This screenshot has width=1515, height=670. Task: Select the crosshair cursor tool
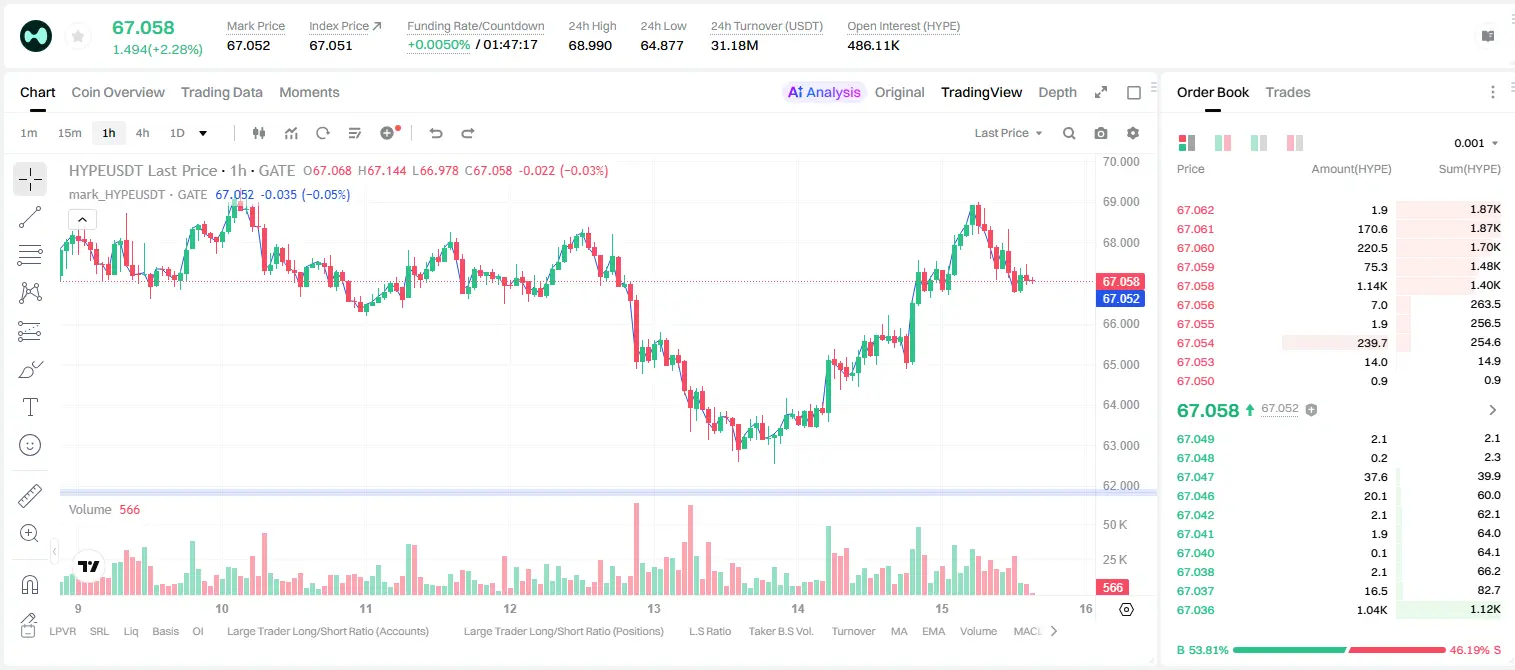(x=30, y=179)
